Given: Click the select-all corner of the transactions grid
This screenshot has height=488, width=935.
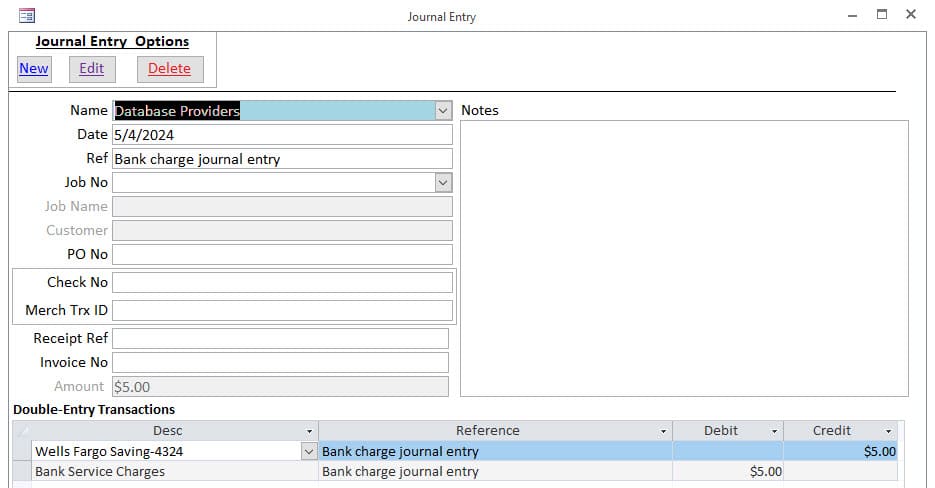Looking at the screenshot, I should (x=22, y=431).
